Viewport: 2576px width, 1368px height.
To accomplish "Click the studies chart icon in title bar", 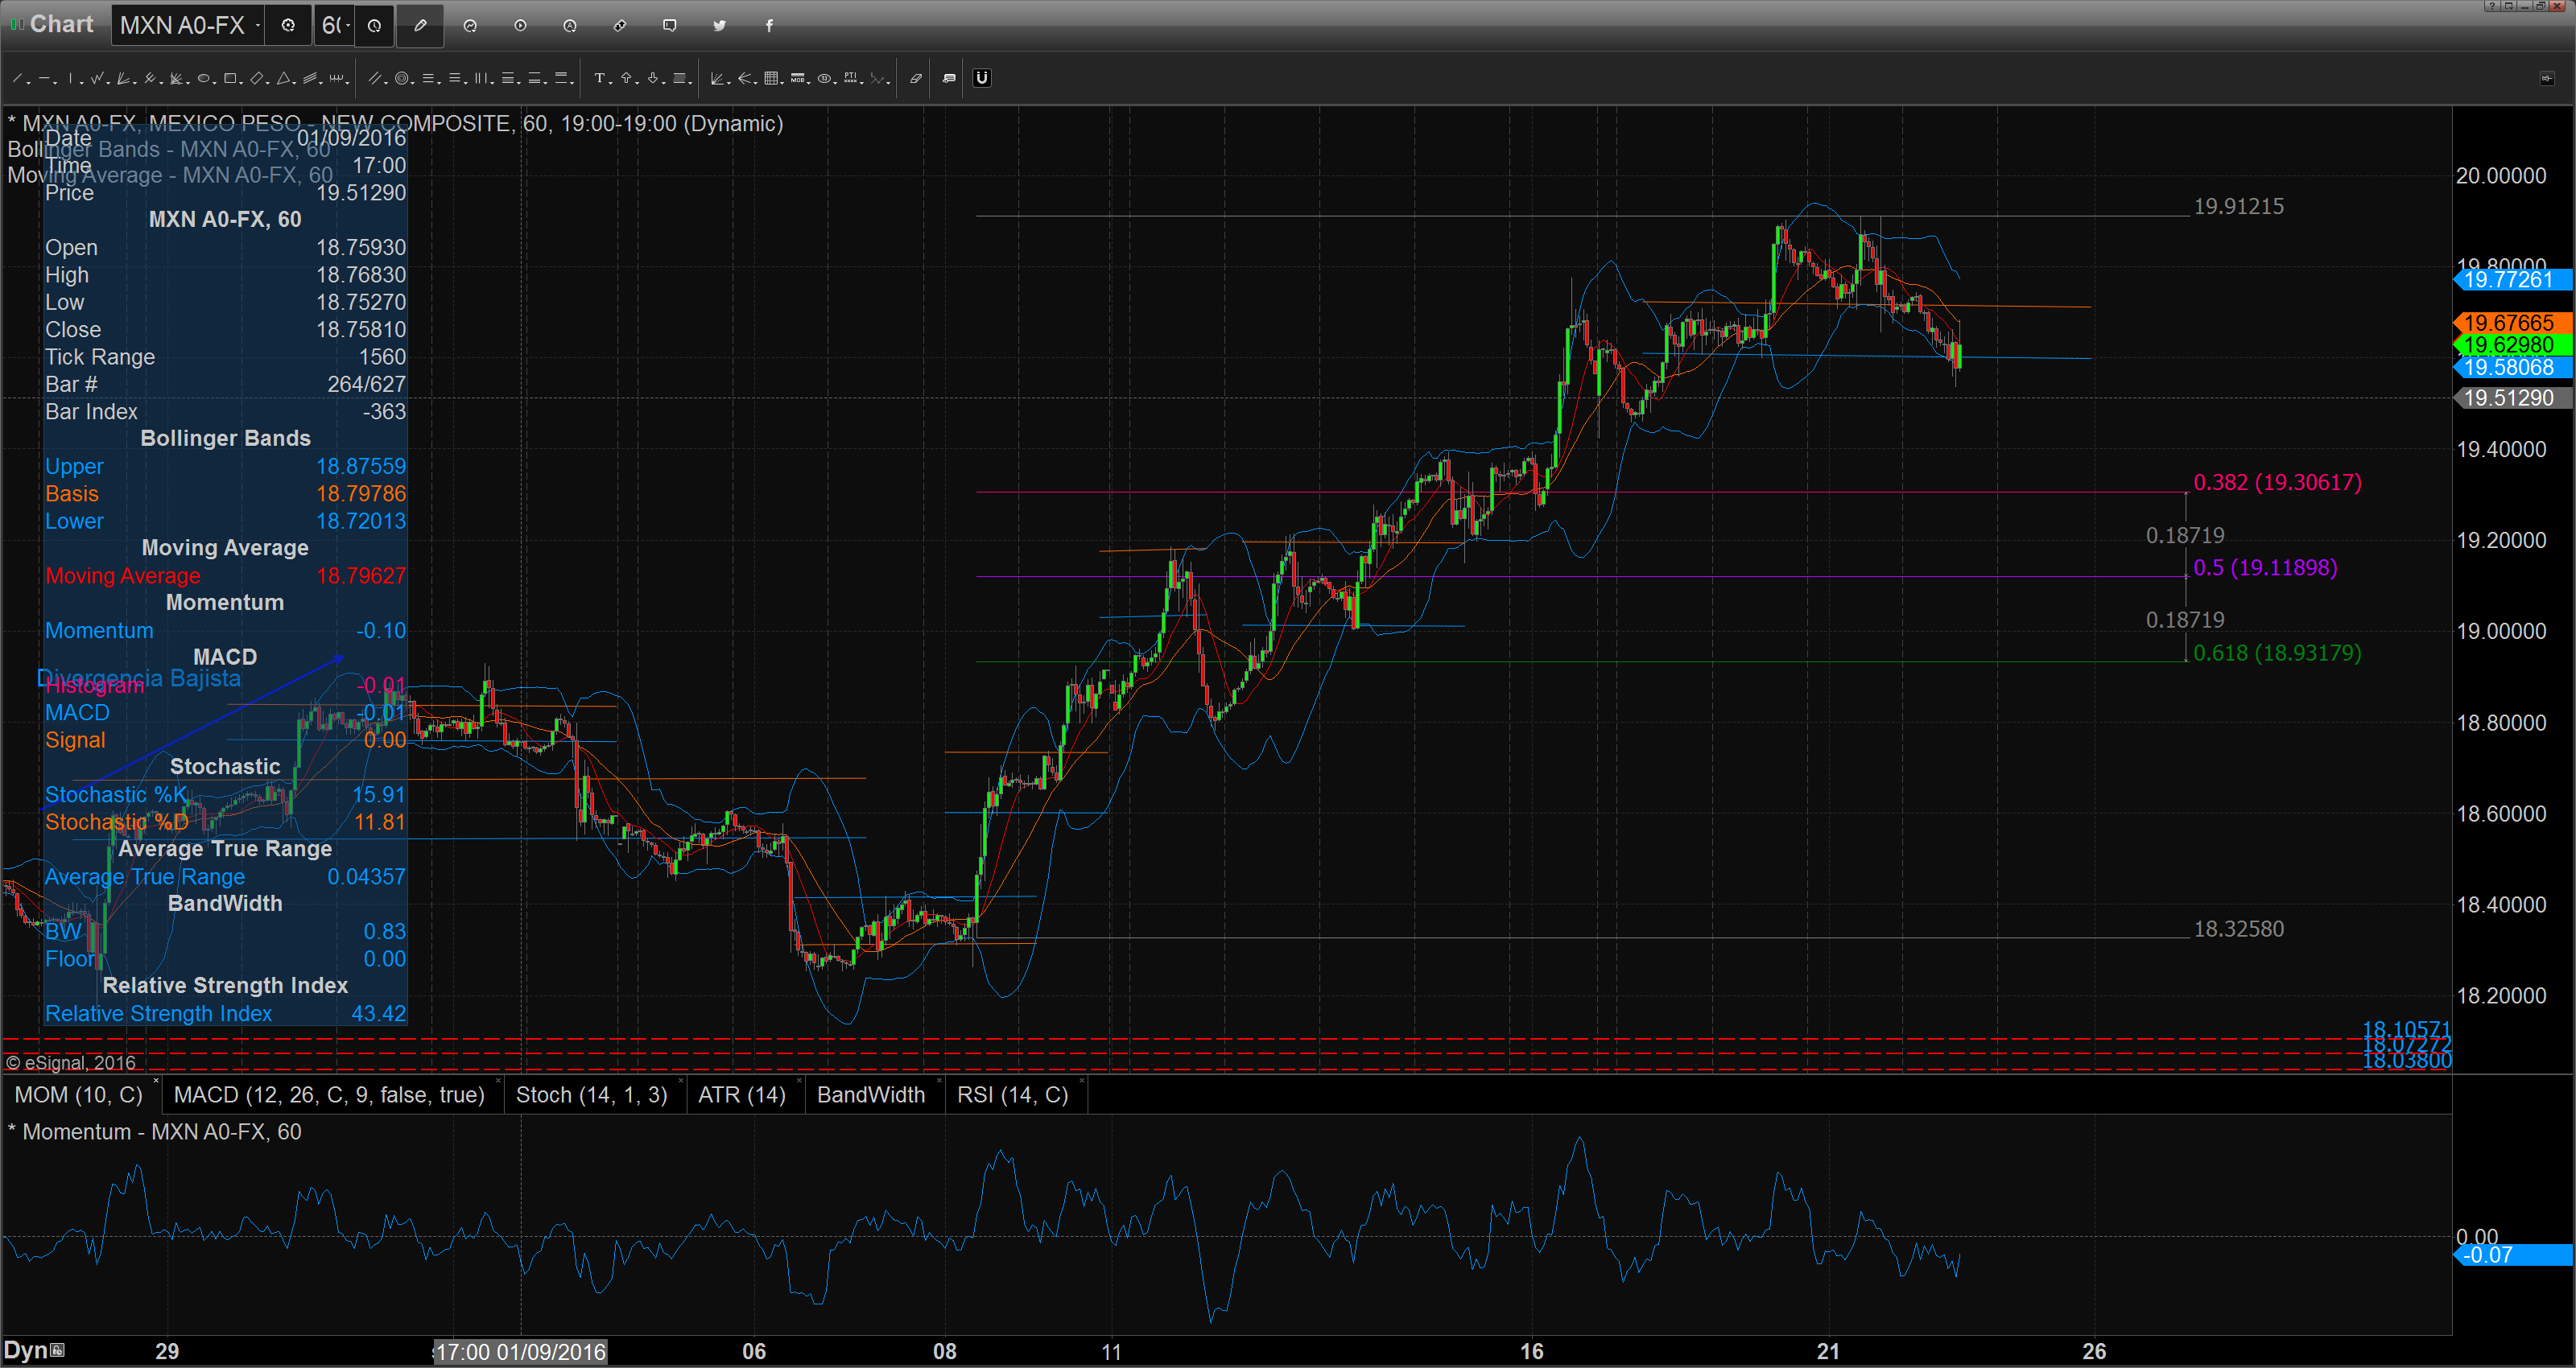I will [x=470, y=26].
